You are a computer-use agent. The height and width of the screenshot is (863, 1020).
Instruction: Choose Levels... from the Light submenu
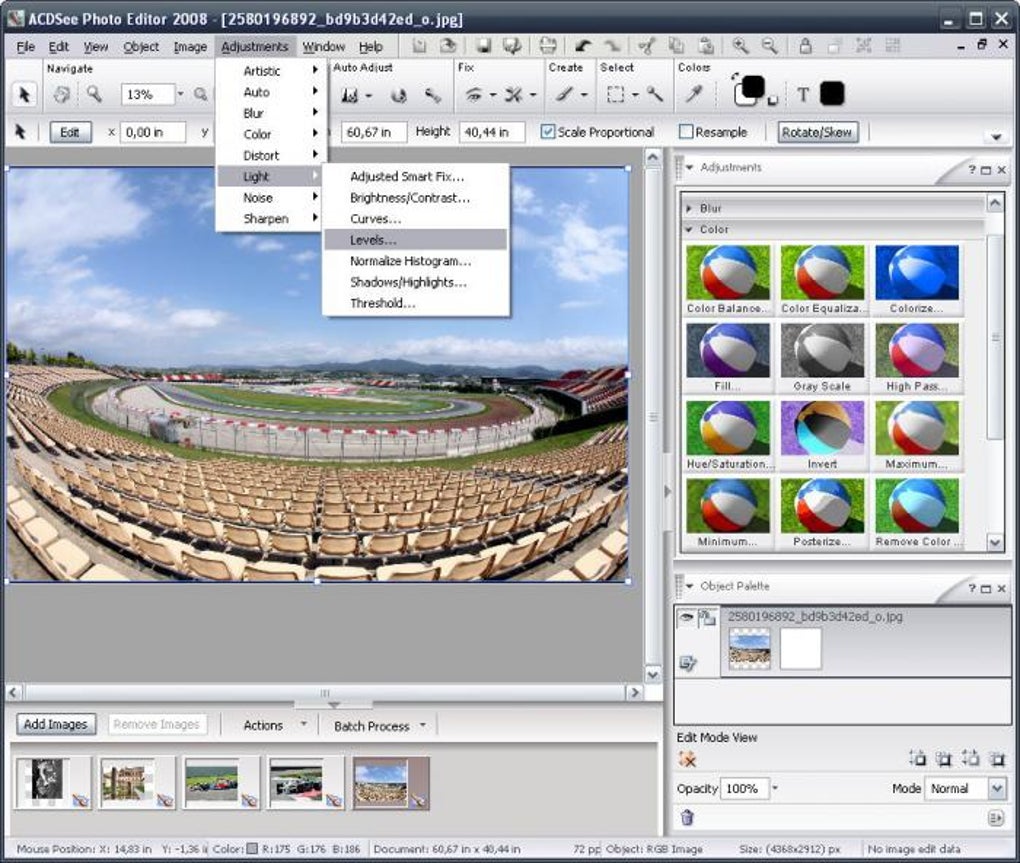tap(415, 240)
